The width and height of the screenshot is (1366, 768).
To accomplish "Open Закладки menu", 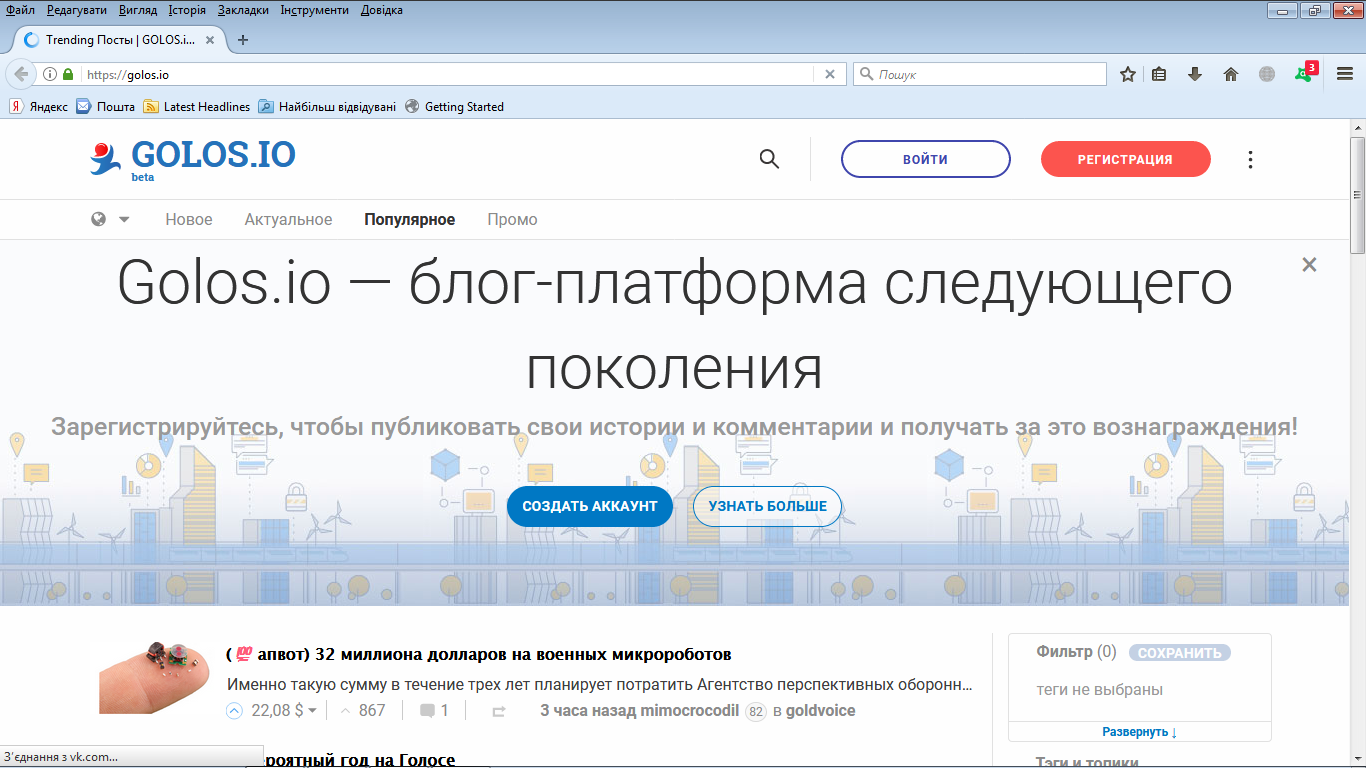I will [243, 10].
